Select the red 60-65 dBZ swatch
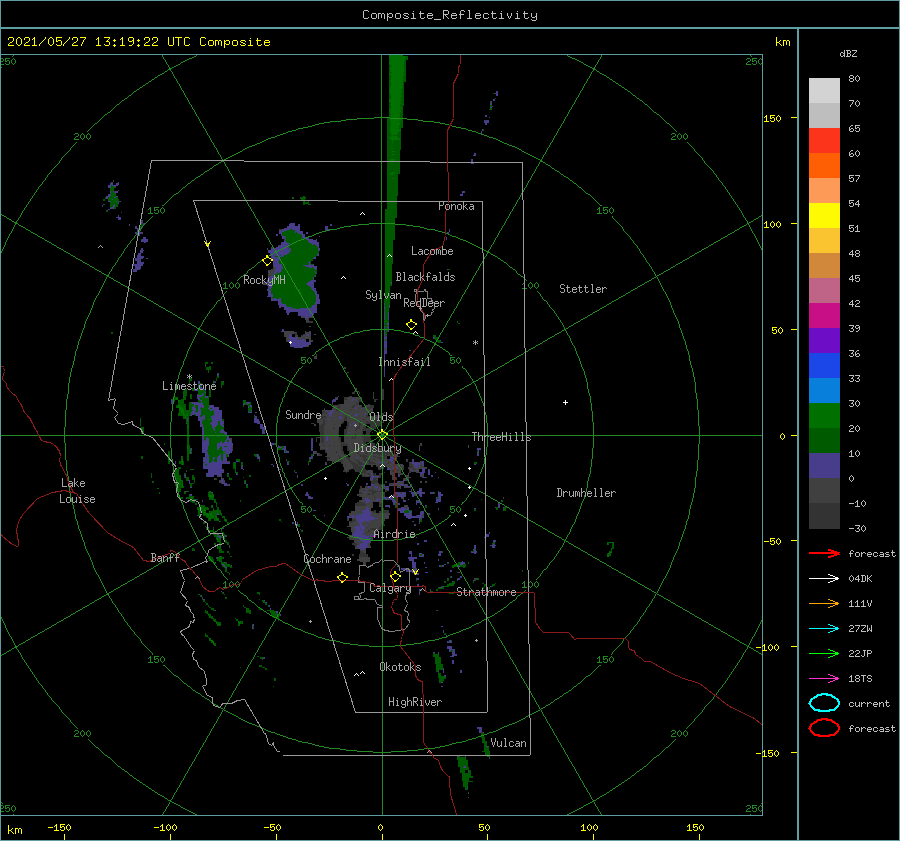900x841 pixels. click(x=824, y=141)
